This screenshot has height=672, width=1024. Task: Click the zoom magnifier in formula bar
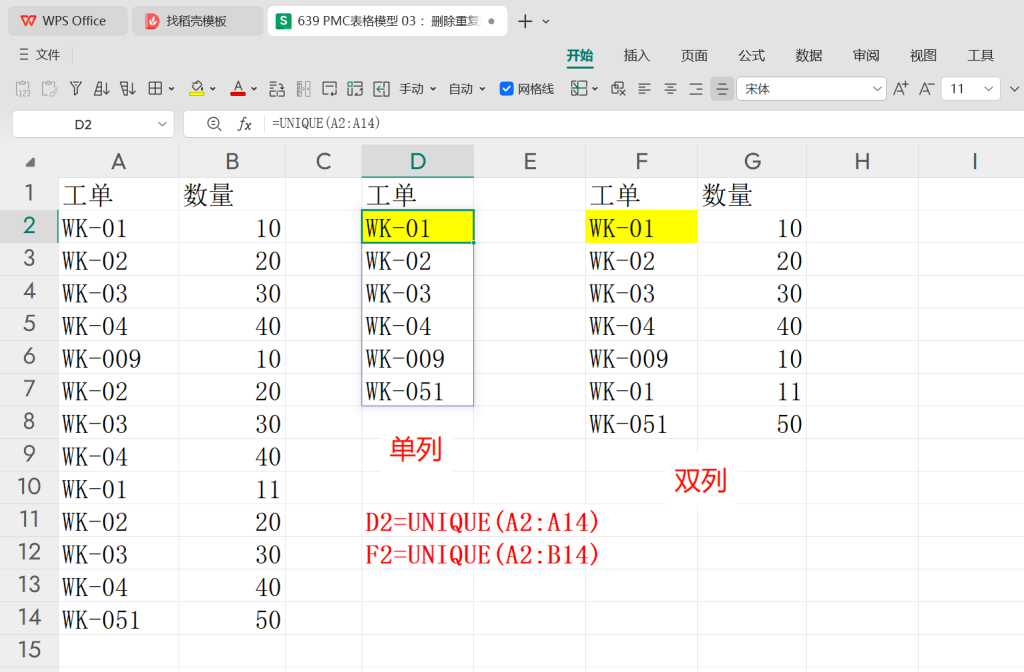point(214,123)
